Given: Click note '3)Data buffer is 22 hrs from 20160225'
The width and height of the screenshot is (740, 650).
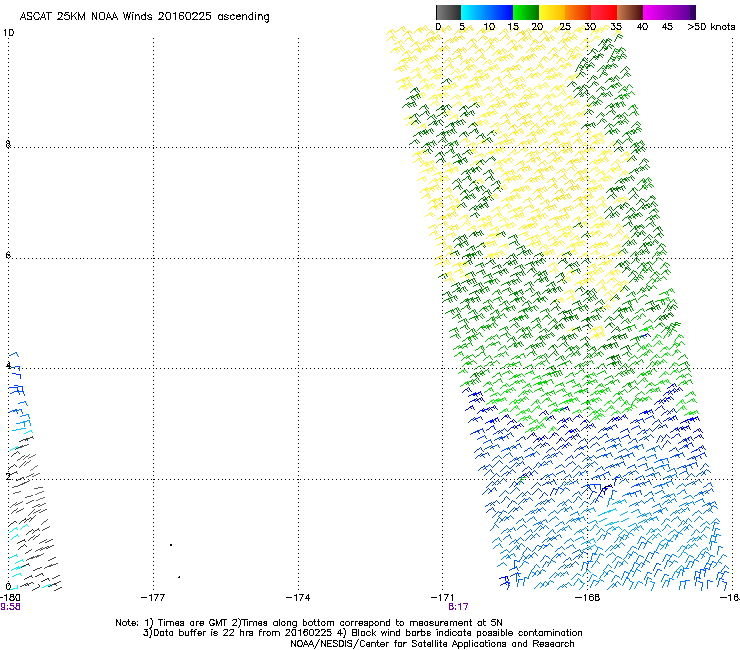Looking at the screenshot, I should (x=237, y=633).
